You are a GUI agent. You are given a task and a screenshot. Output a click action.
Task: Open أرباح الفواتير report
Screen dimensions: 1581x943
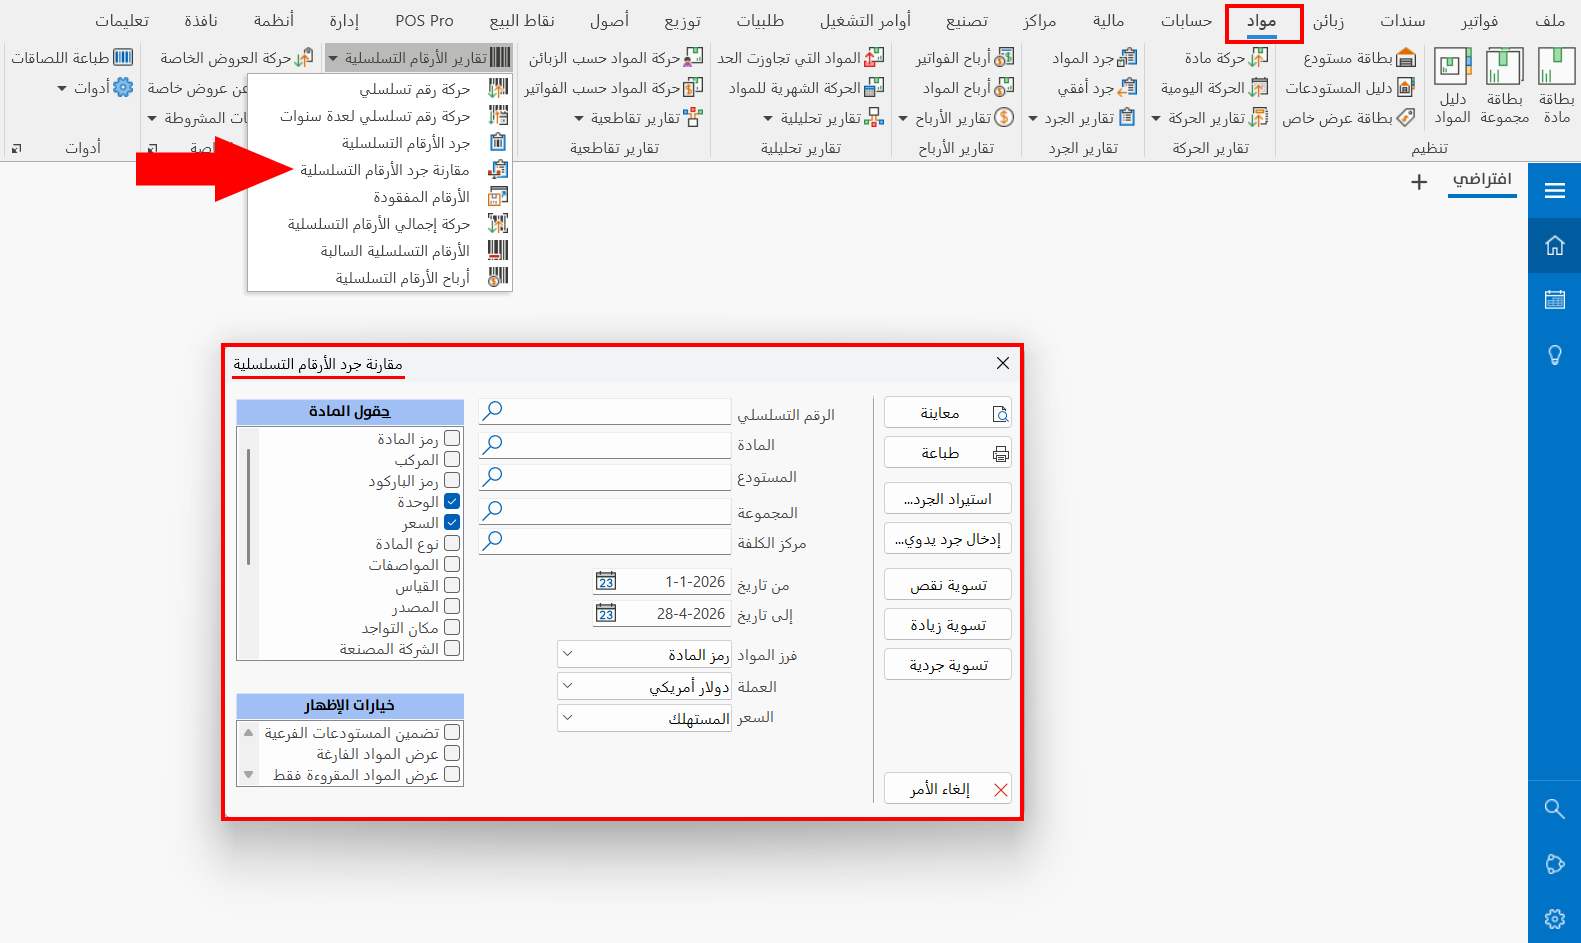tap(965, 58)
